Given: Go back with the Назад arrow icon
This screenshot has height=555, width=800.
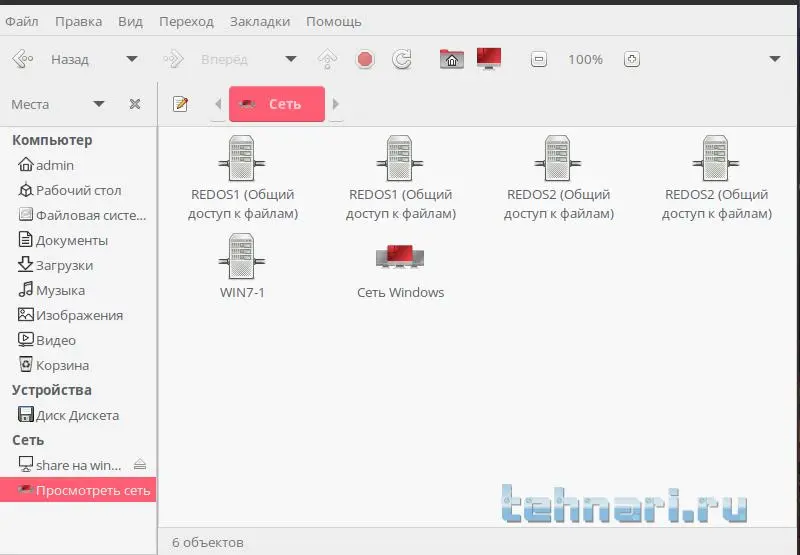Looking at the screenshot, I should [23, 59].
